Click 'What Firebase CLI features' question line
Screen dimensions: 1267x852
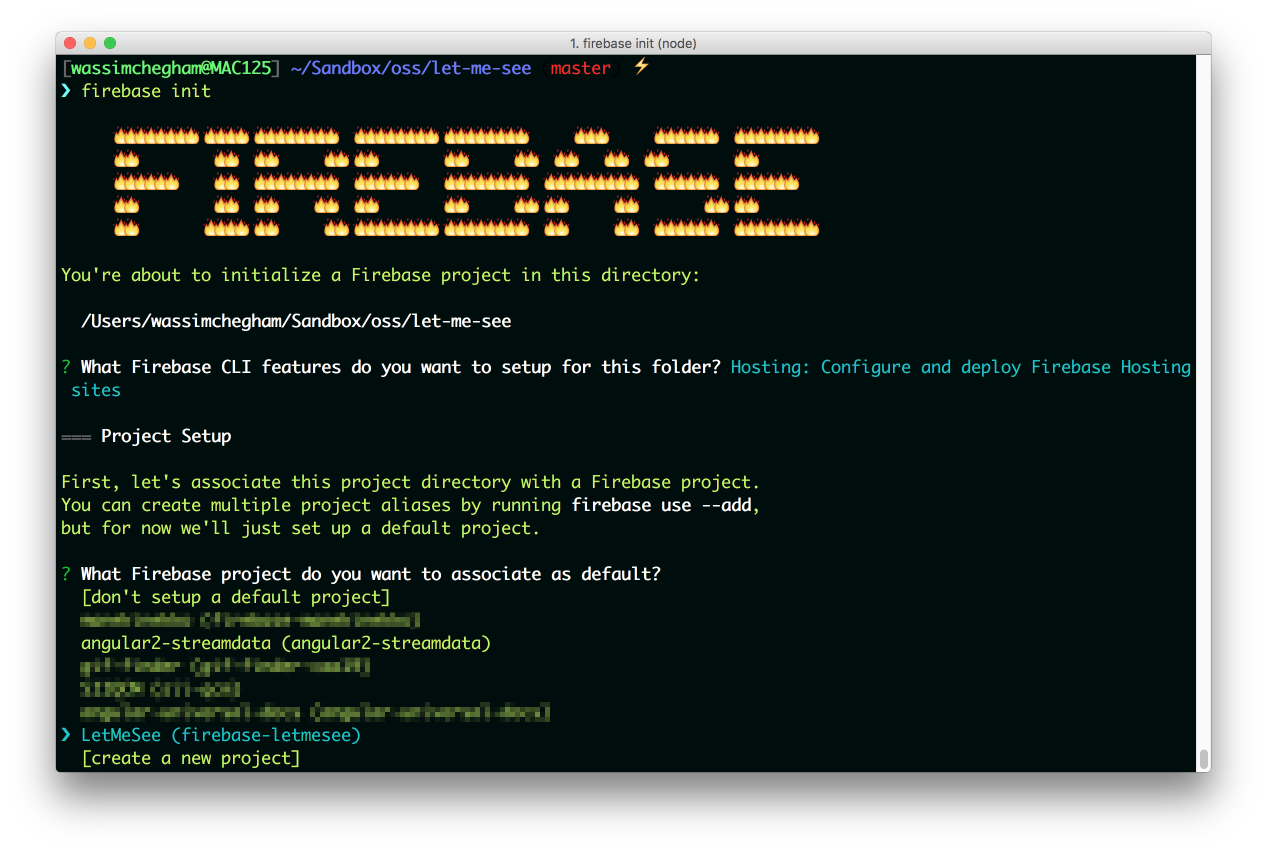click(x=401, y=367)
